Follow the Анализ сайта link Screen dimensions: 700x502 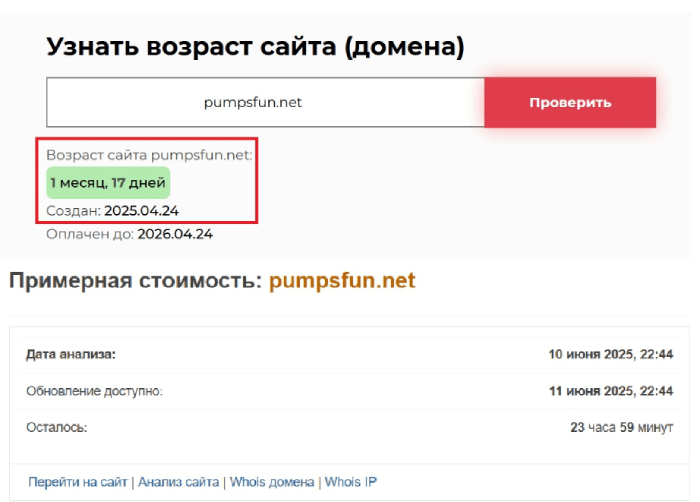tap(180, 482)
